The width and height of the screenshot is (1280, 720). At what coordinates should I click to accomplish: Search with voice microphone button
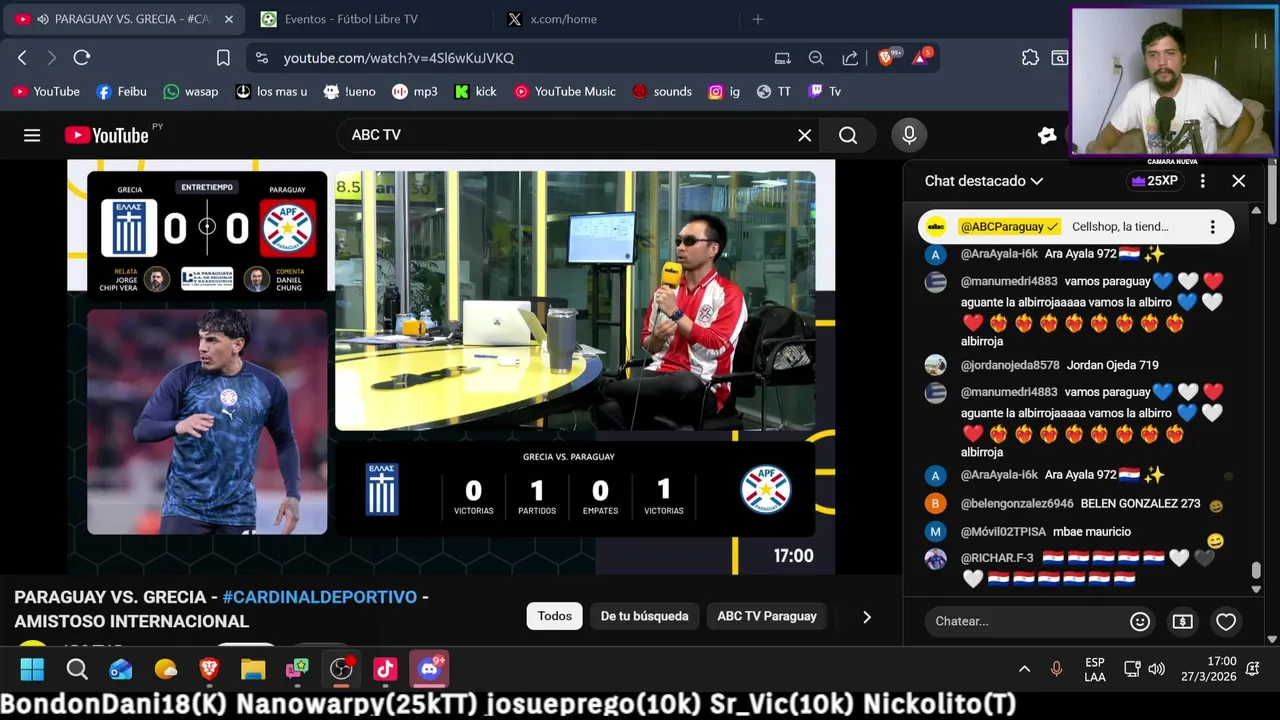909,134
